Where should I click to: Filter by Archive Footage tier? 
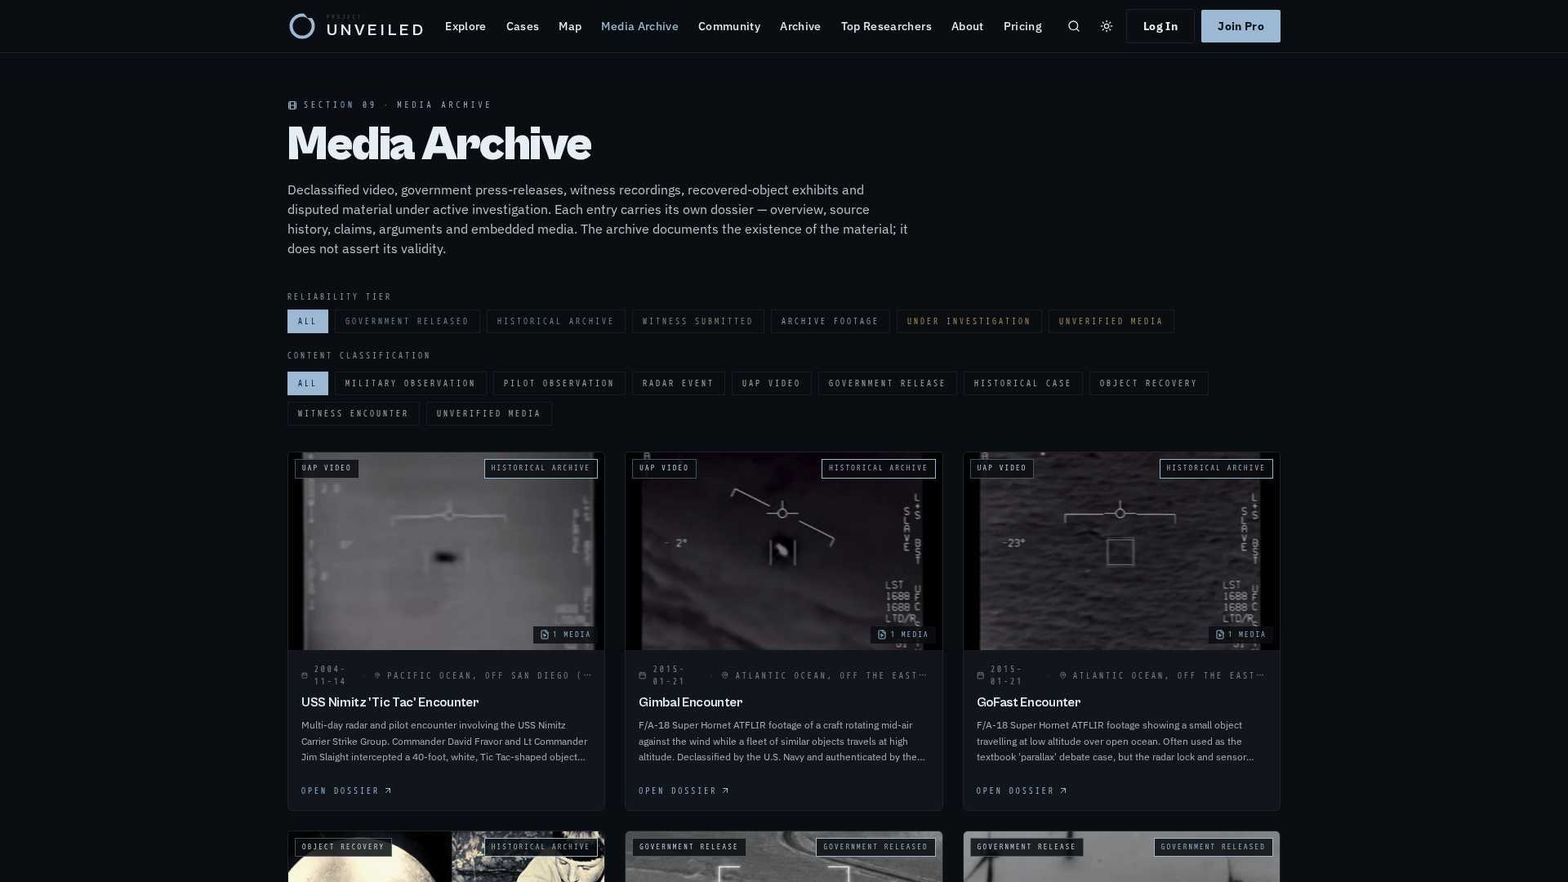coord(830,321)
